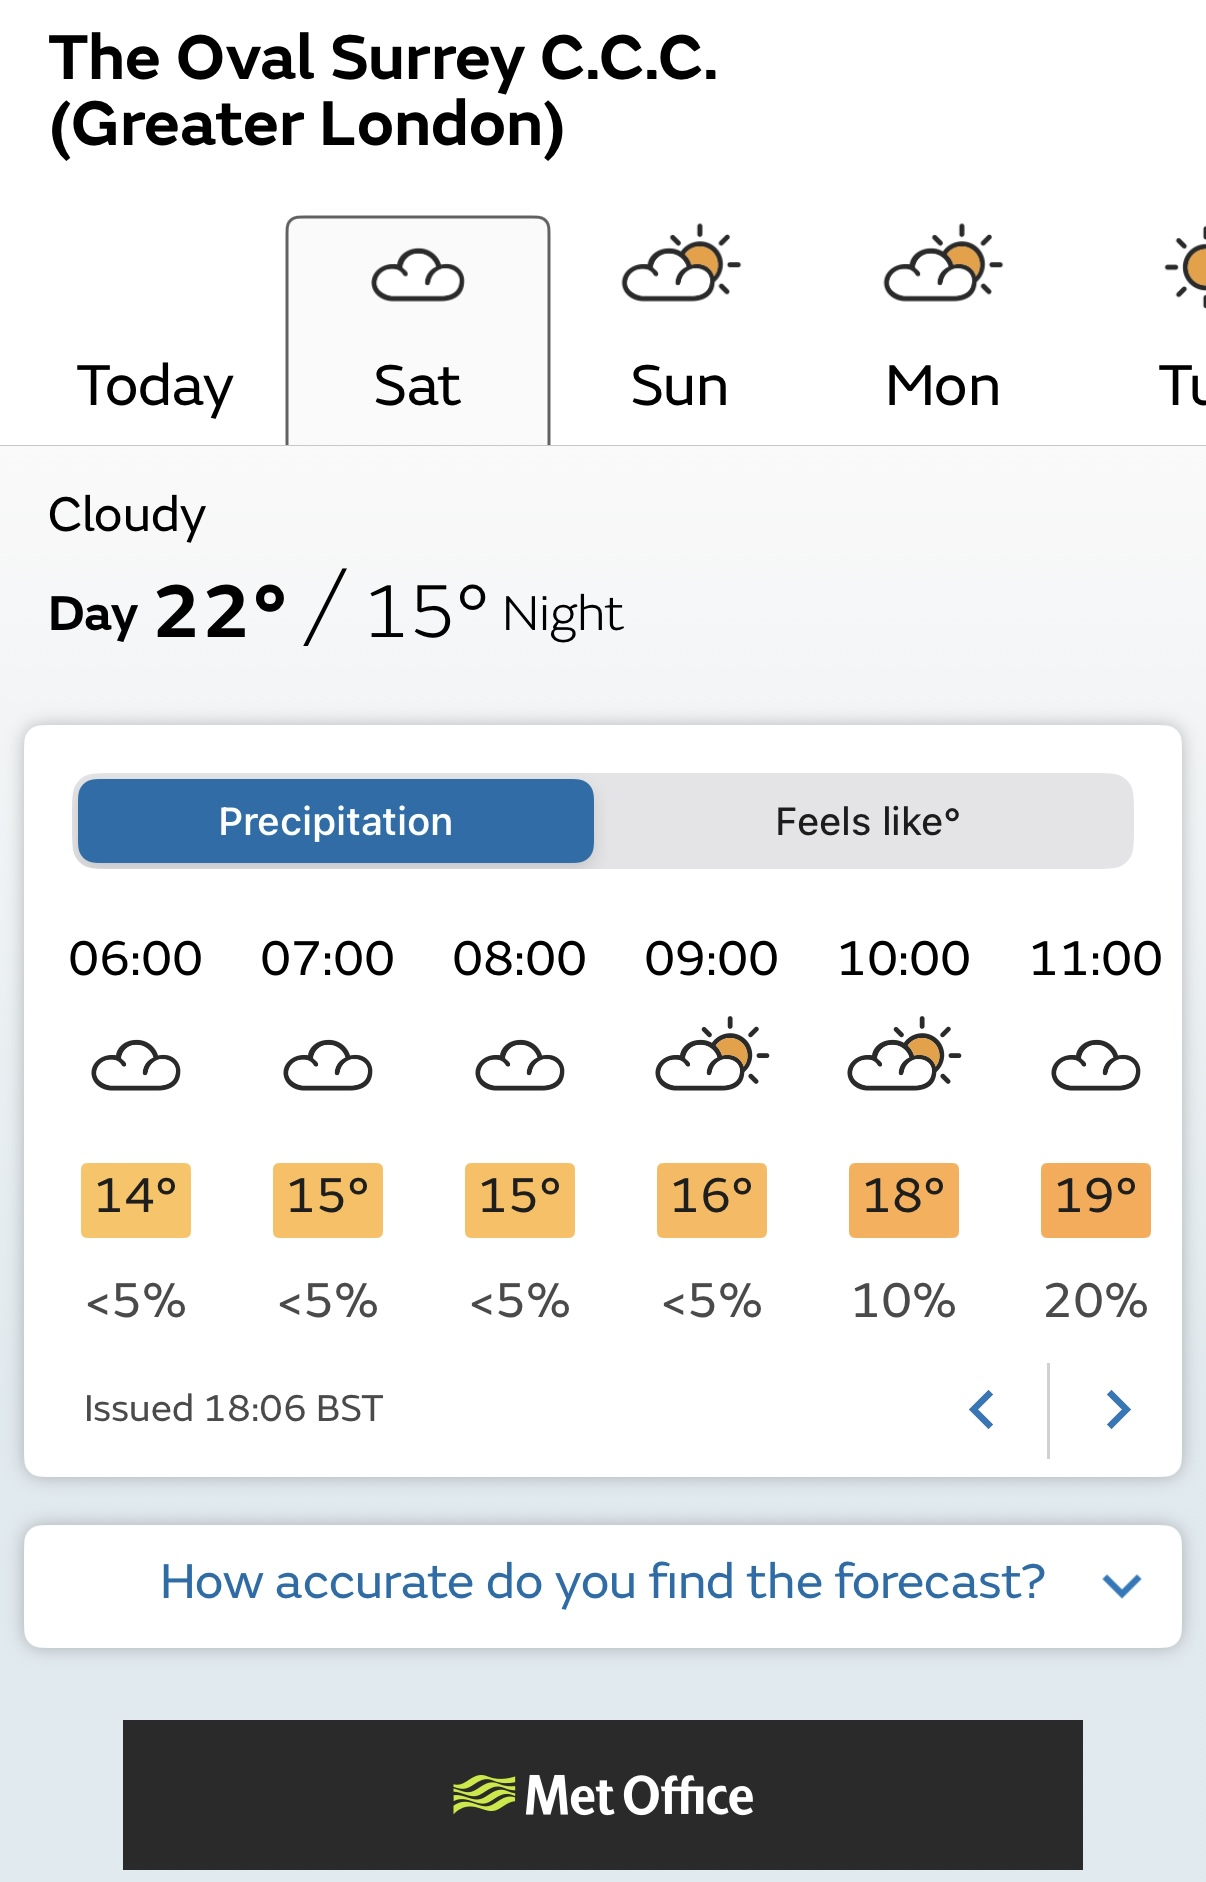Image resolution: width=1206 pixels, height=1882 pixels.
Task: Click the sunny intervals icon for 09:00
Action: pos(712,1054)
